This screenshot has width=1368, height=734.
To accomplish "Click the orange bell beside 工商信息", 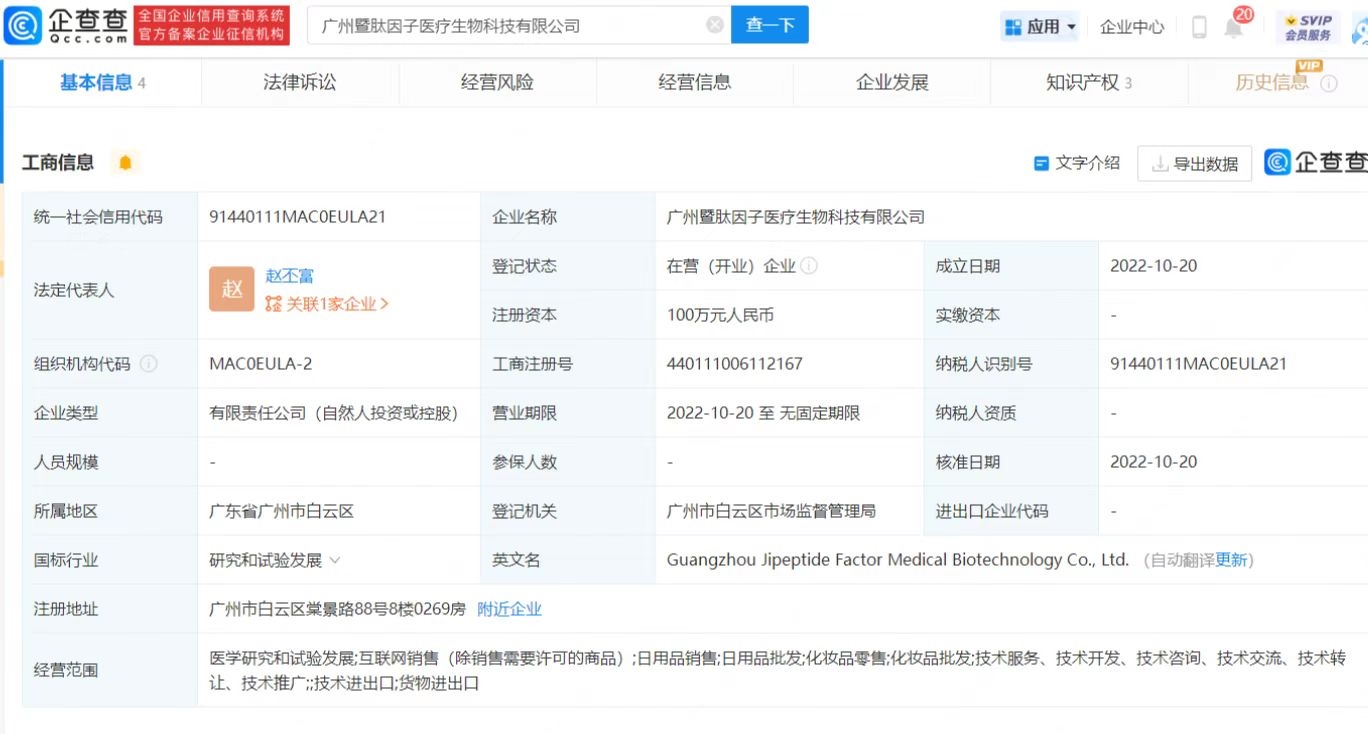I will 125,162.
